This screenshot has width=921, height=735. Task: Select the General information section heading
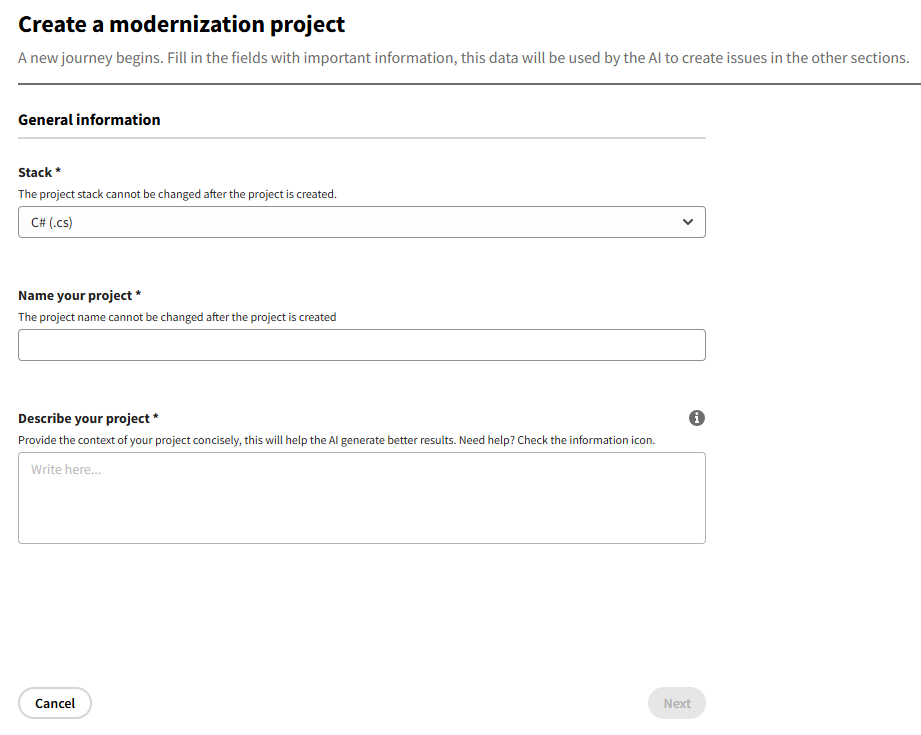tap(89, 120)
